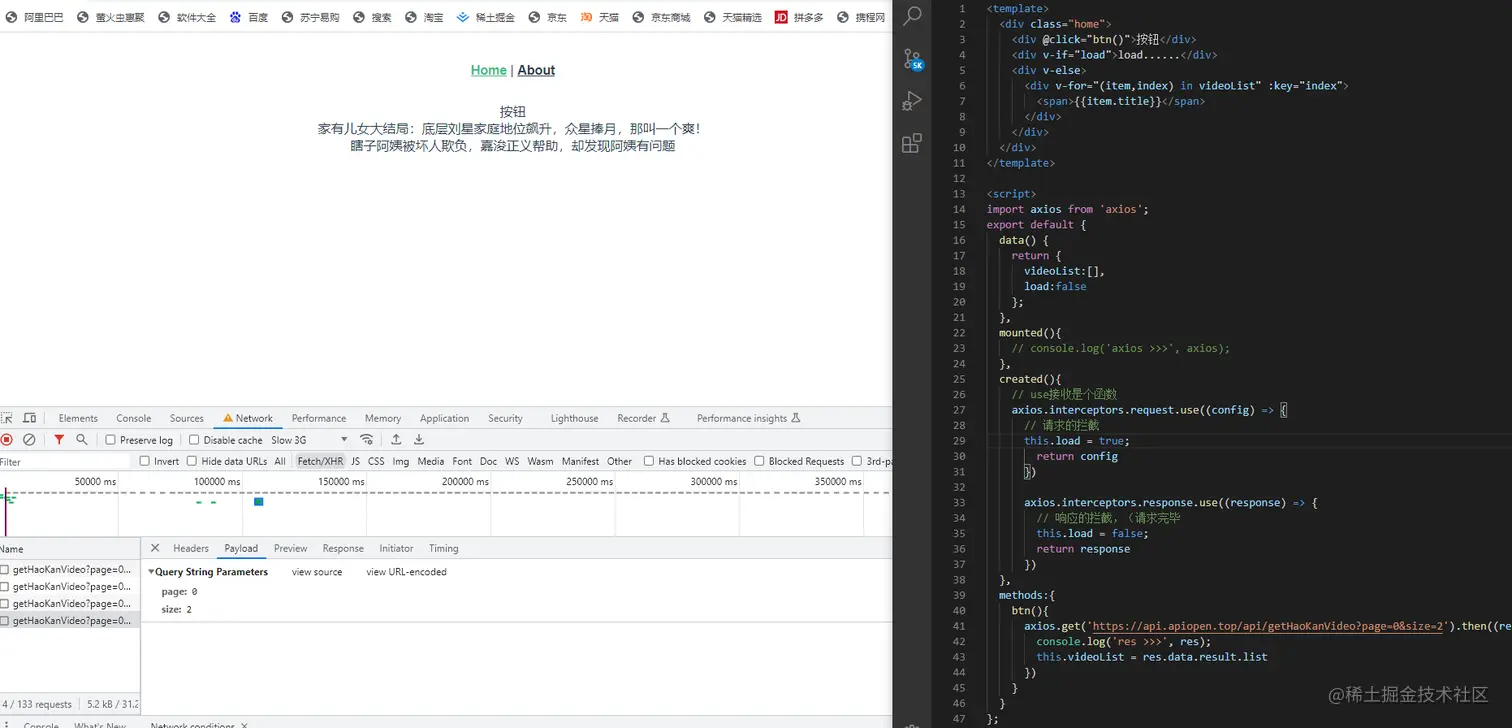The image size is (1512, 728).
Task: Open the Performance tab in DevTools
Action: [x=319, y=418]
